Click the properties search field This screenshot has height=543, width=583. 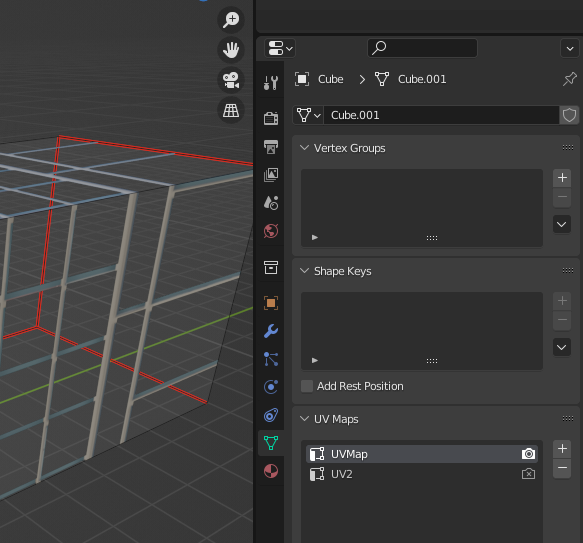click(x=422, y=48)
